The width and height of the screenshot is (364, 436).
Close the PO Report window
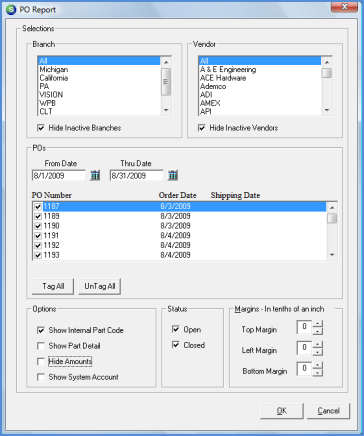[344, 7]
